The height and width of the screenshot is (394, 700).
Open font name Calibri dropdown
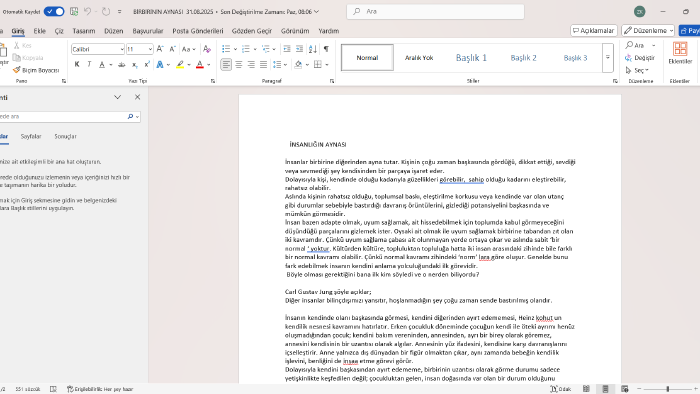click(122, 49)
